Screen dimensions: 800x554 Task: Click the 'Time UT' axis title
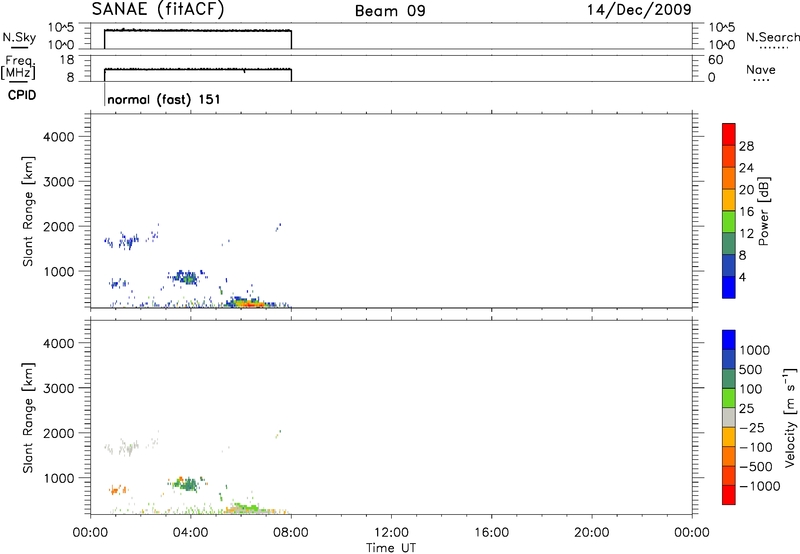(x=391, y=548)
